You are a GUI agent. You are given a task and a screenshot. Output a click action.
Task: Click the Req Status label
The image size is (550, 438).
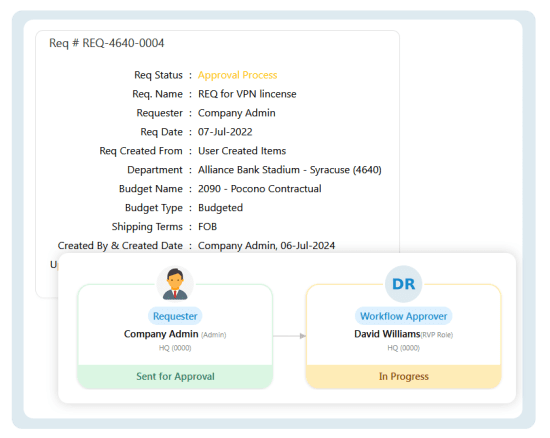click(x=158, y=75)
